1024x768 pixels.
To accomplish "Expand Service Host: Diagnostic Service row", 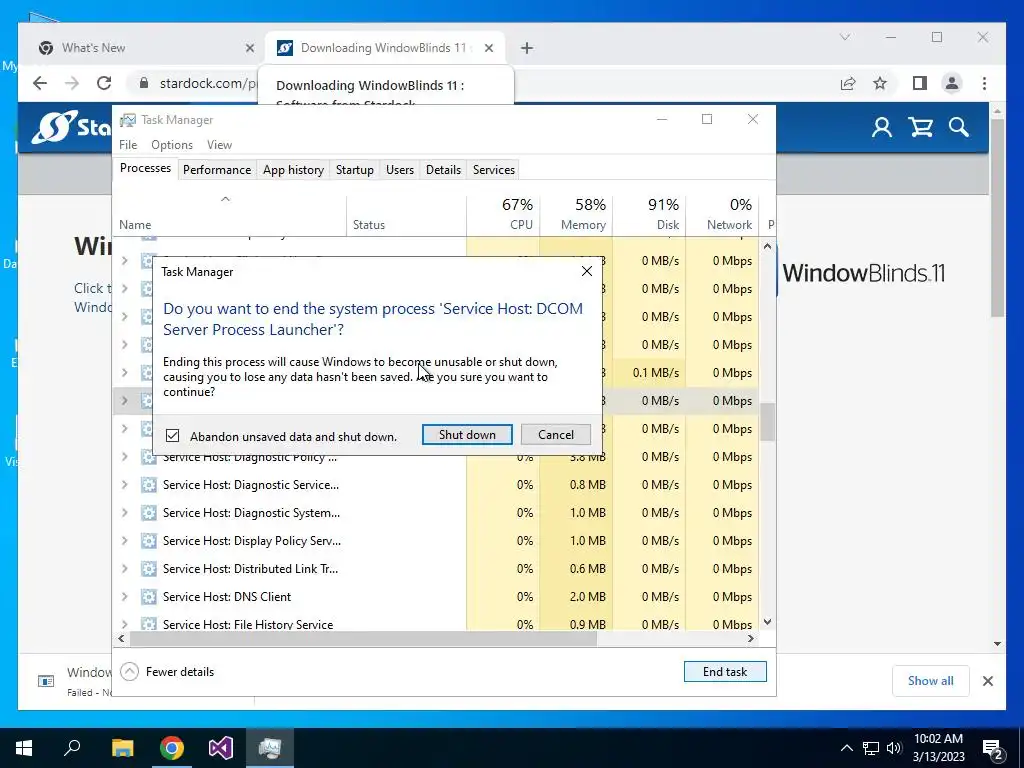I will tap(124, 485).
